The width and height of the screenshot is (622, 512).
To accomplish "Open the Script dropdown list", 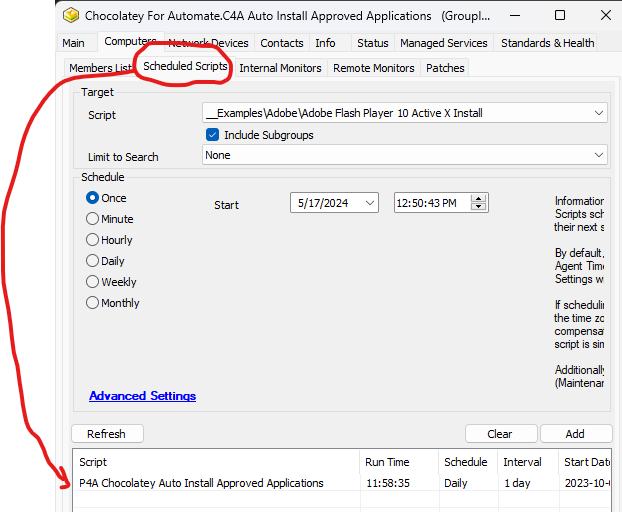I will pos(598,114).
